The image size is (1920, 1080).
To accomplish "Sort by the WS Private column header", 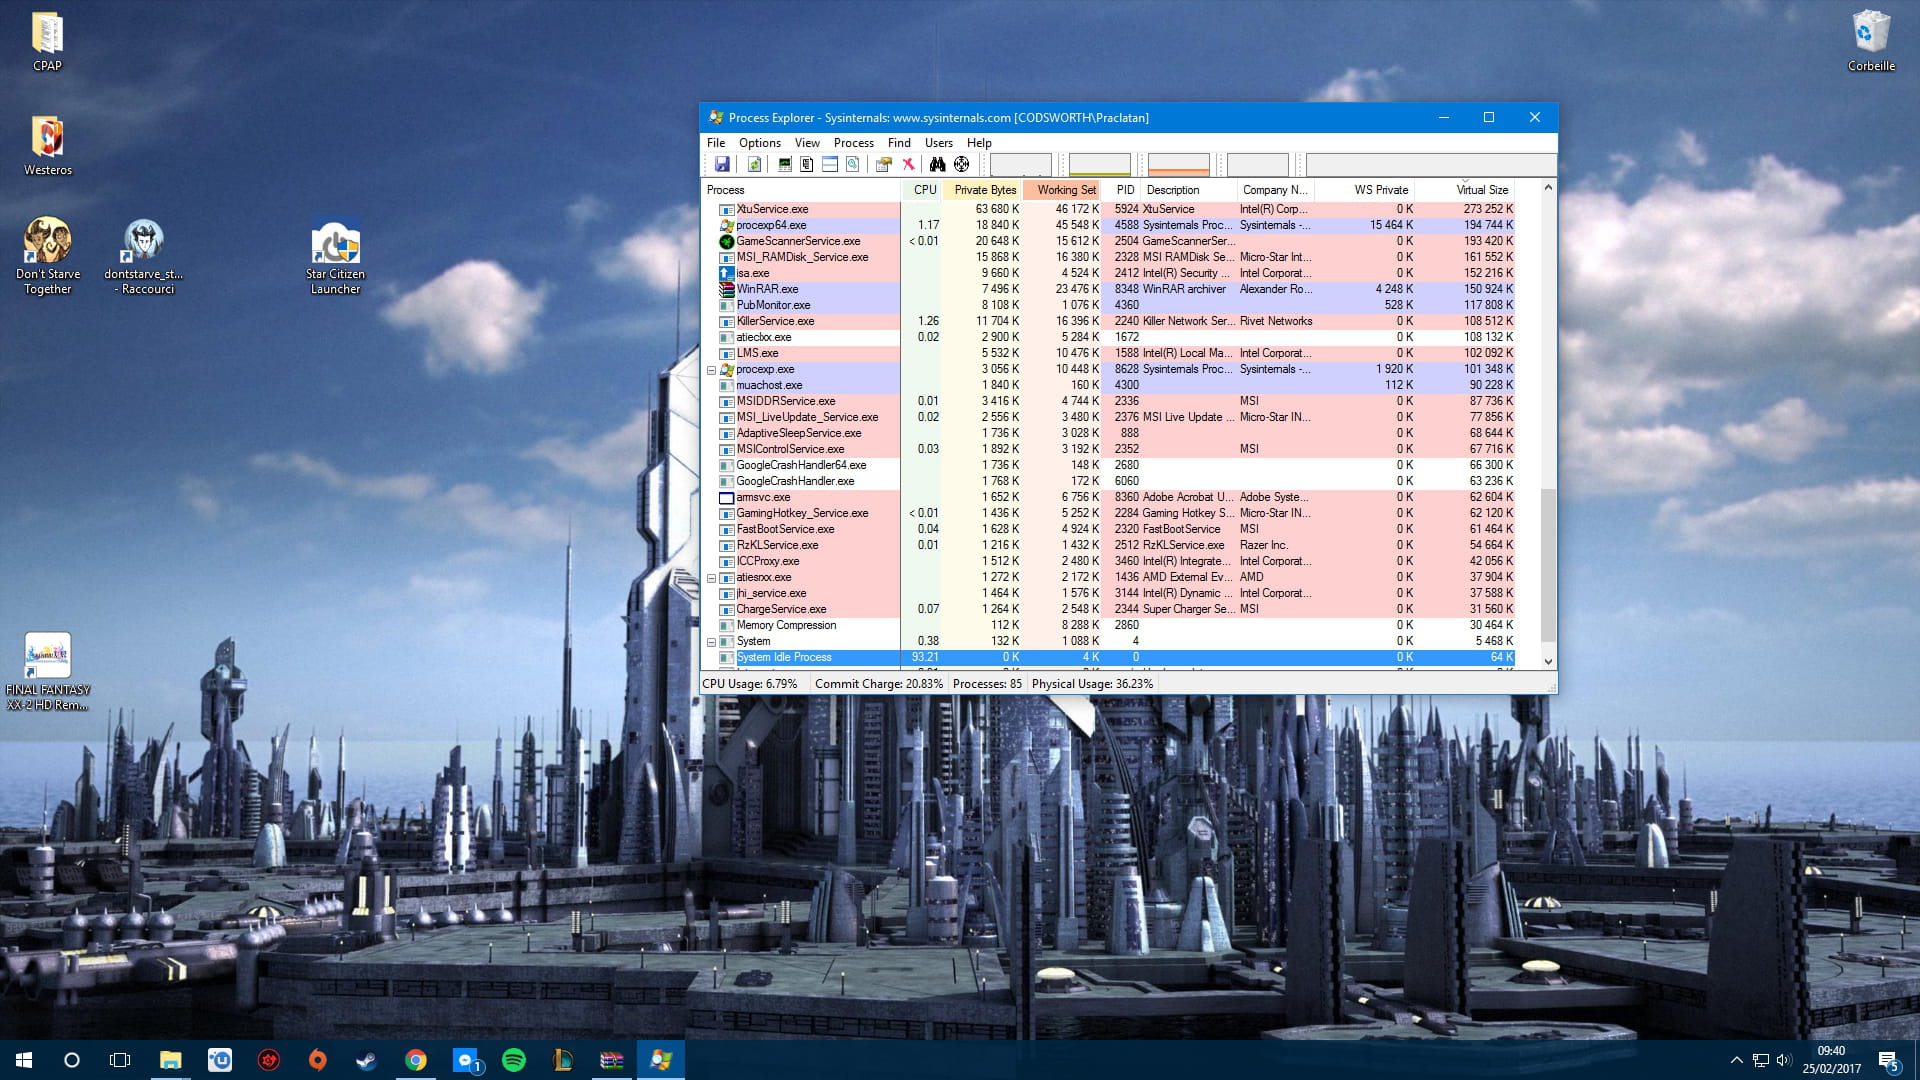I will tap(1365, 190).
